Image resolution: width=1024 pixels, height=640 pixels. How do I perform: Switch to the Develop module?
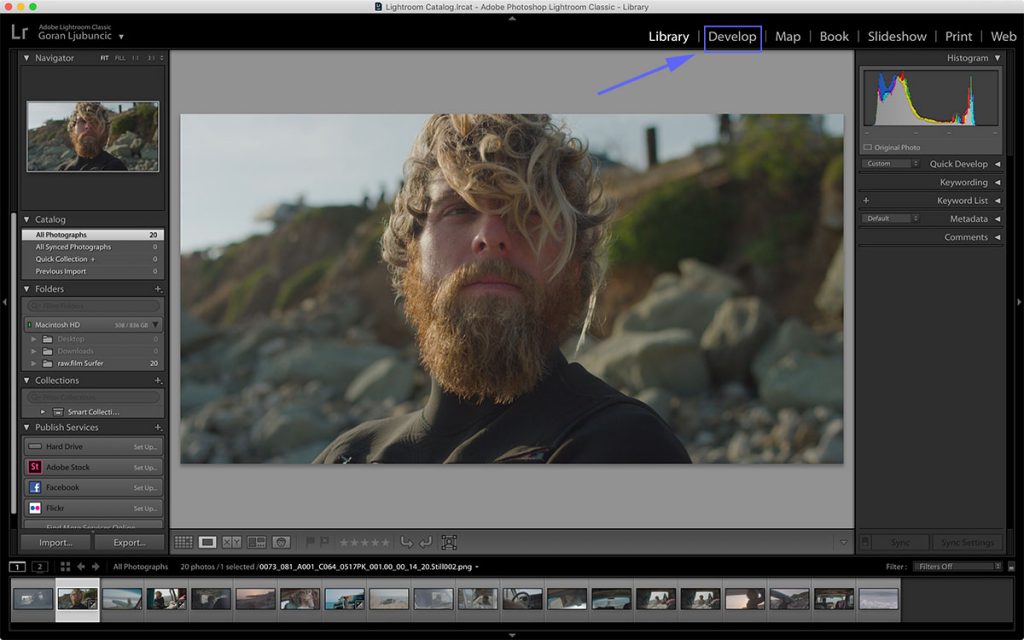click(x=733, y=36)
